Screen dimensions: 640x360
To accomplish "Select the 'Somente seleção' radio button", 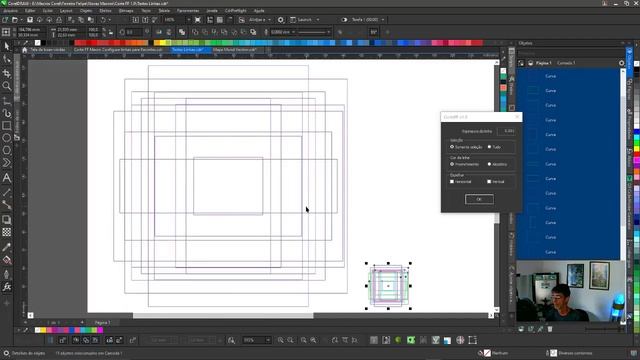I will click(452, 147).
